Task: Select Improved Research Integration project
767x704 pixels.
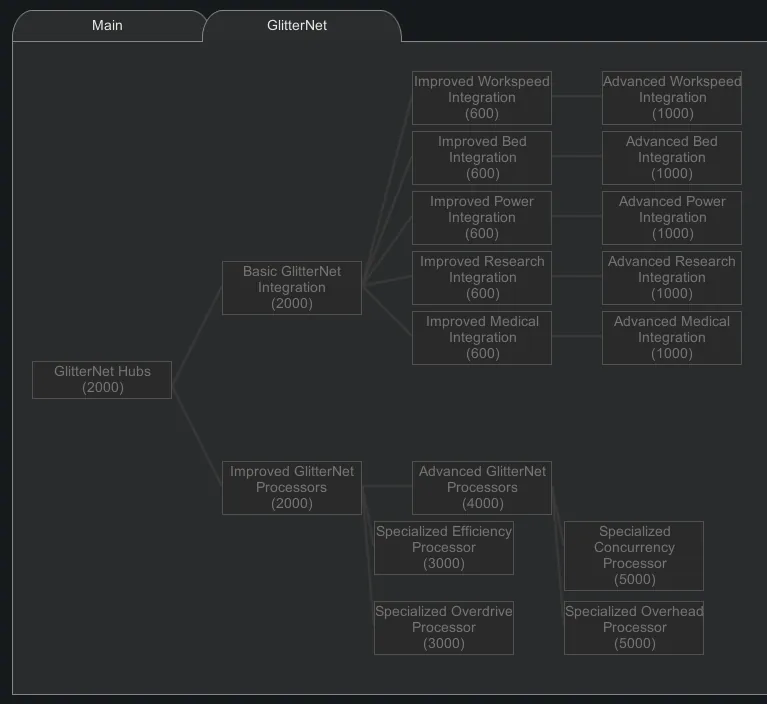Action: [x=481, y=278]
